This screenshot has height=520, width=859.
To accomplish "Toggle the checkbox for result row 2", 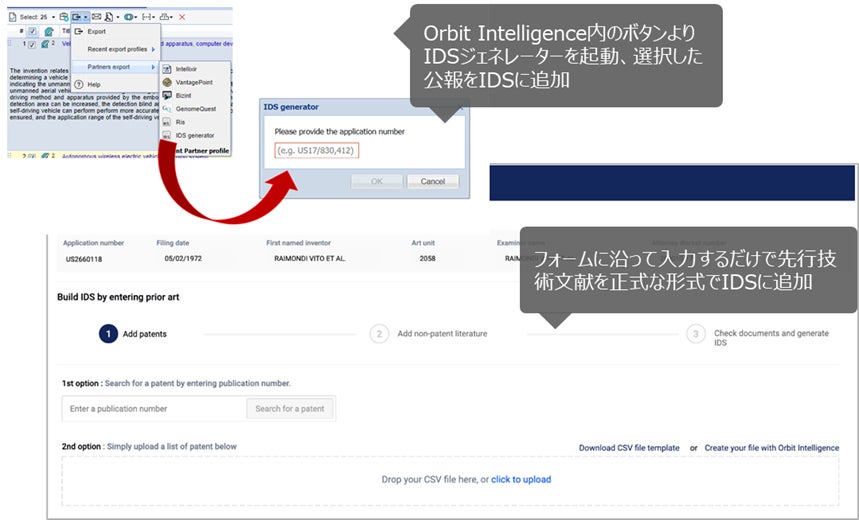I will (x=32, y=157).
